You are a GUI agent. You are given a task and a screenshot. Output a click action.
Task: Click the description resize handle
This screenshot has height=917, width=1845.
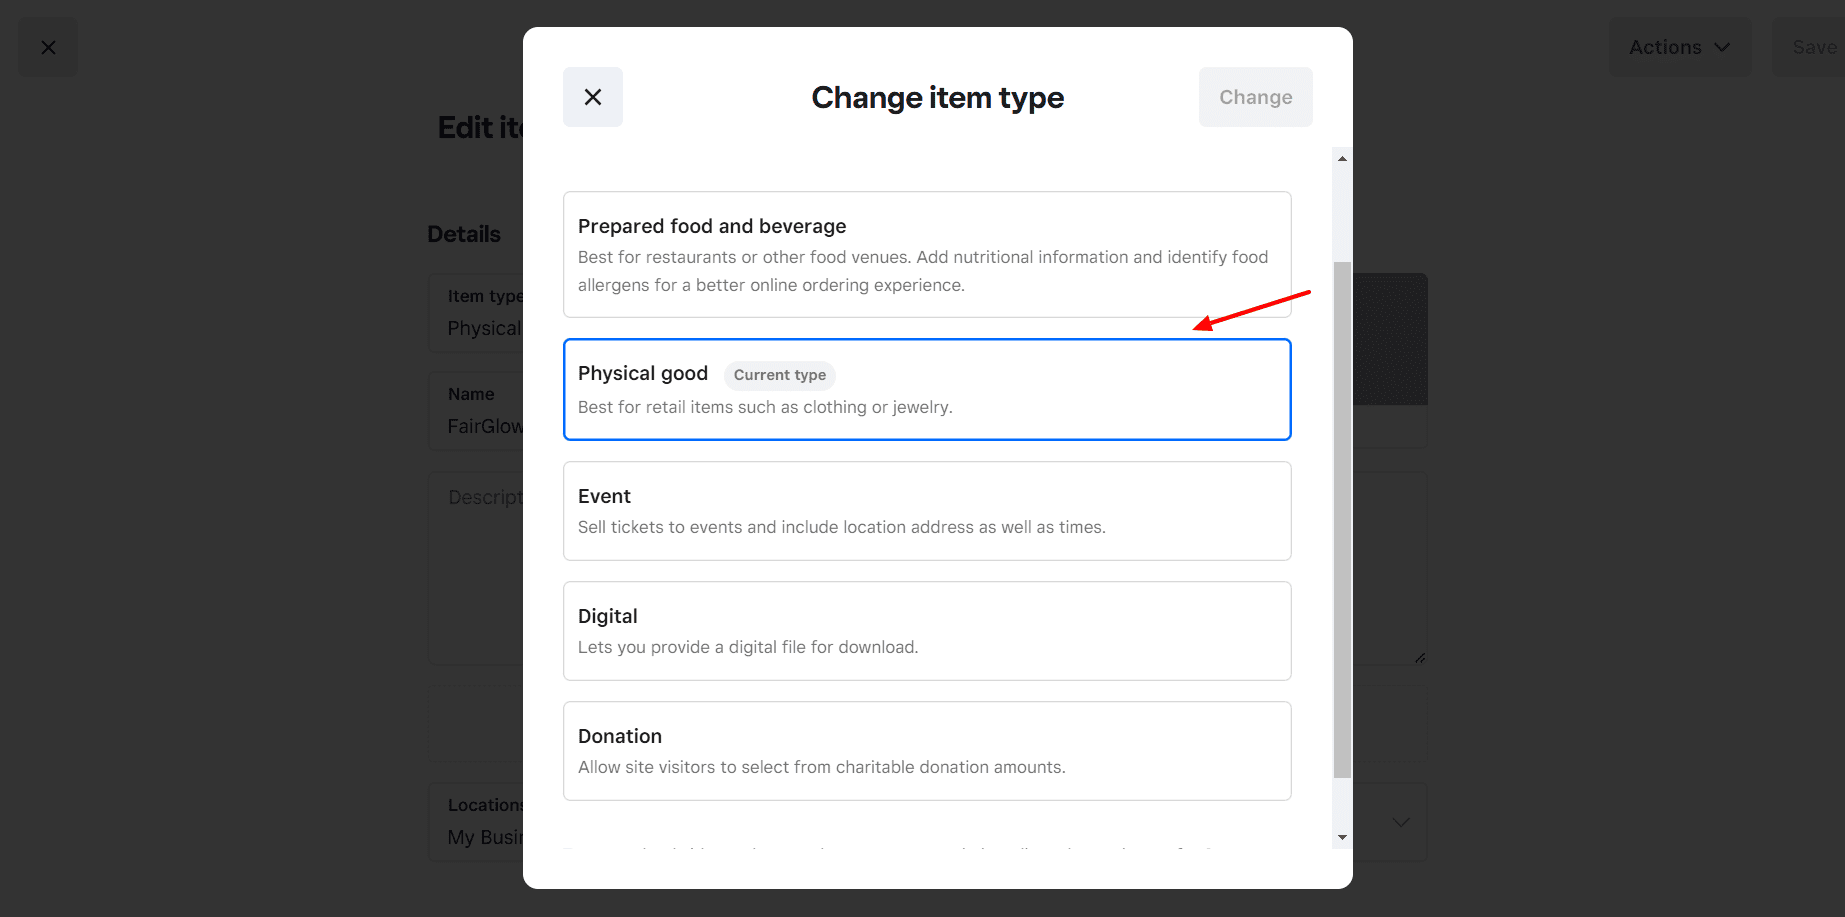point(1420,657)
